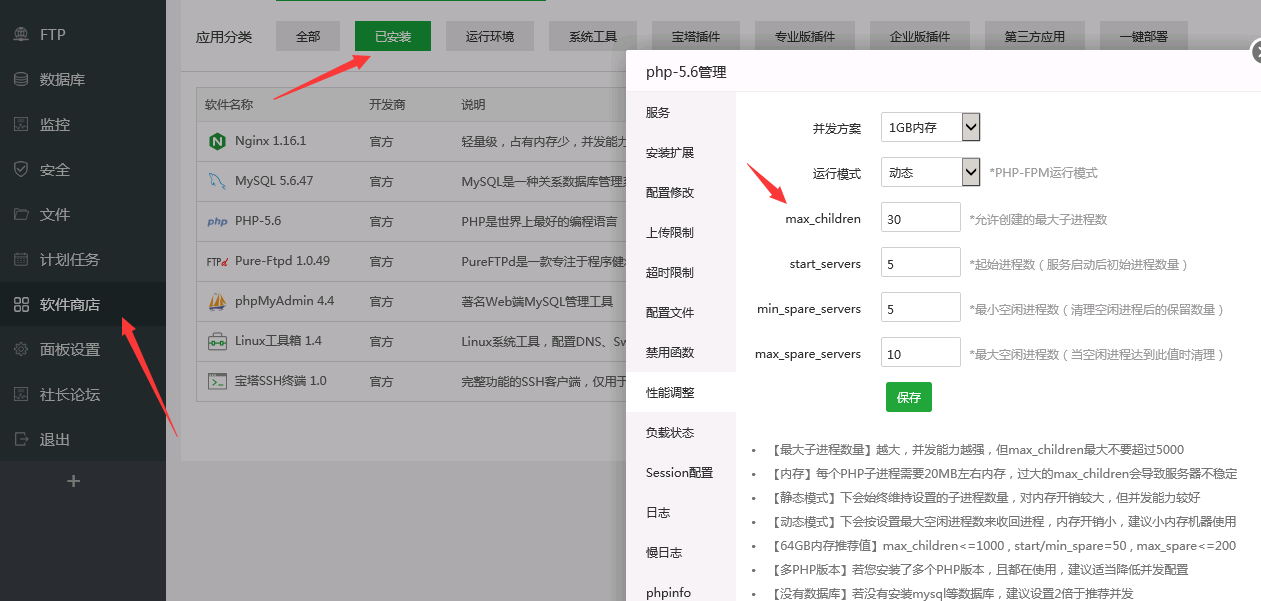This screenshot has height=601, width=1261.
Task: Click the MySQL 5.6.47 software name
Action: [274, 181]
